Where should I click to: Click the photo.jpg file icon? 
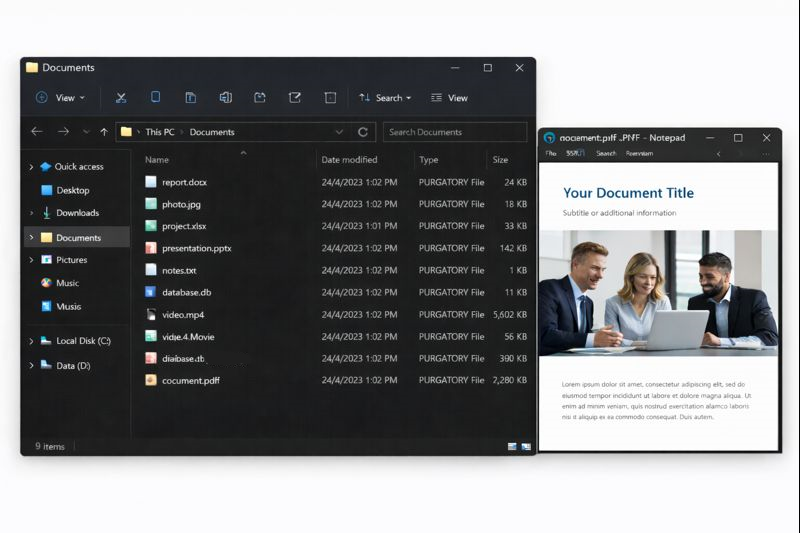coord(151,204)
